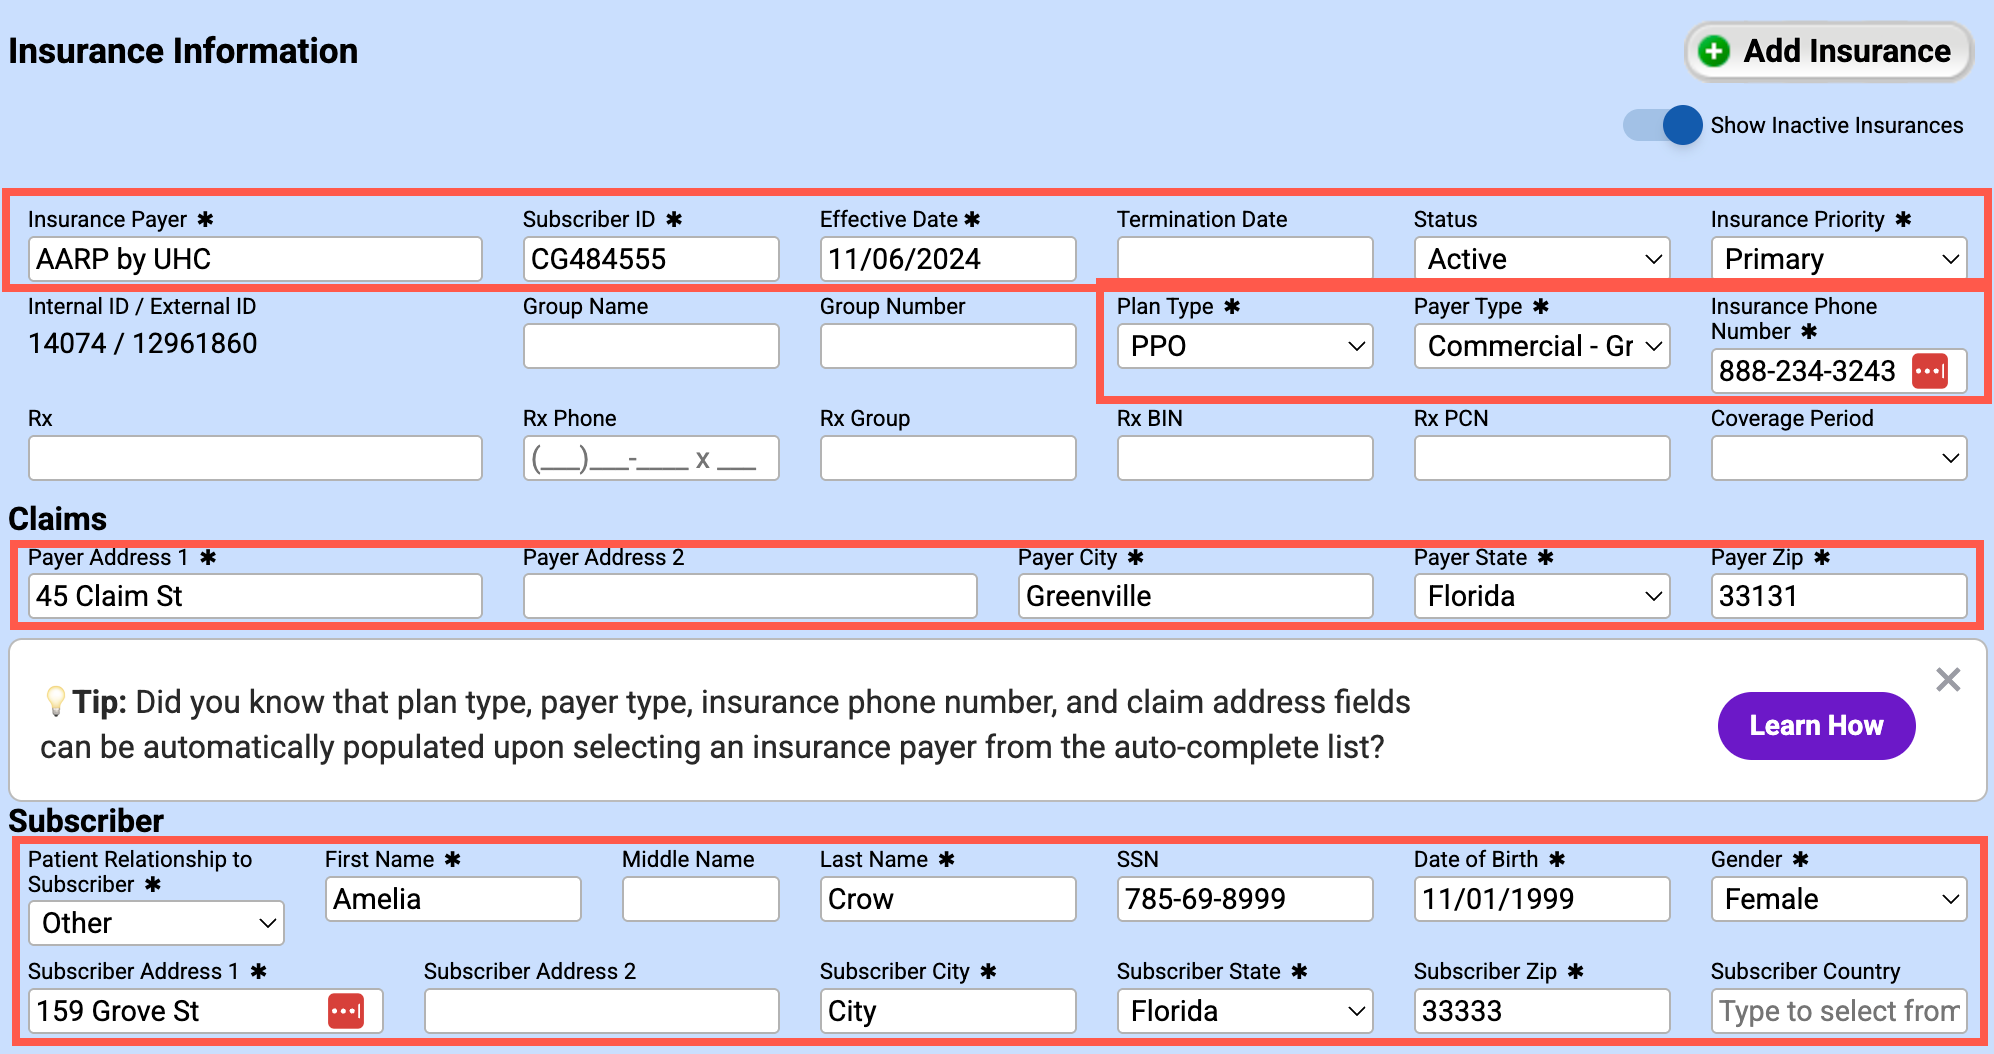Expand the Plan Type dropdown

pos(1244,346)
